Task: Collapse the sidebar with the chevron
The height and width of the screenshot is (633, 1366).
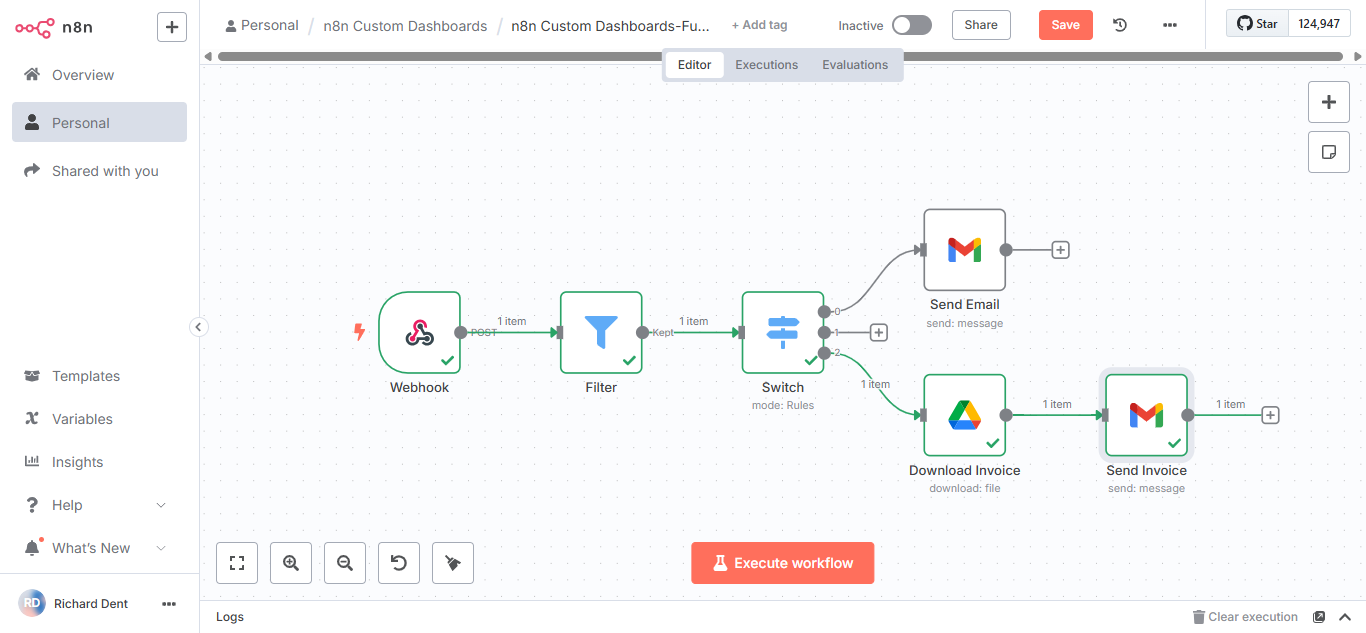Action: coord(198,327)
